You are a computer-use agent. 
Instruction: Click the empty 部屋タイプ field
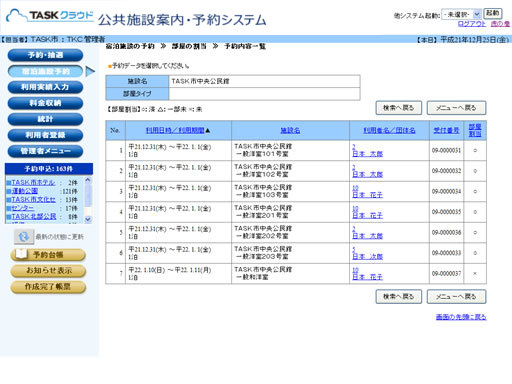coord(264,94)
